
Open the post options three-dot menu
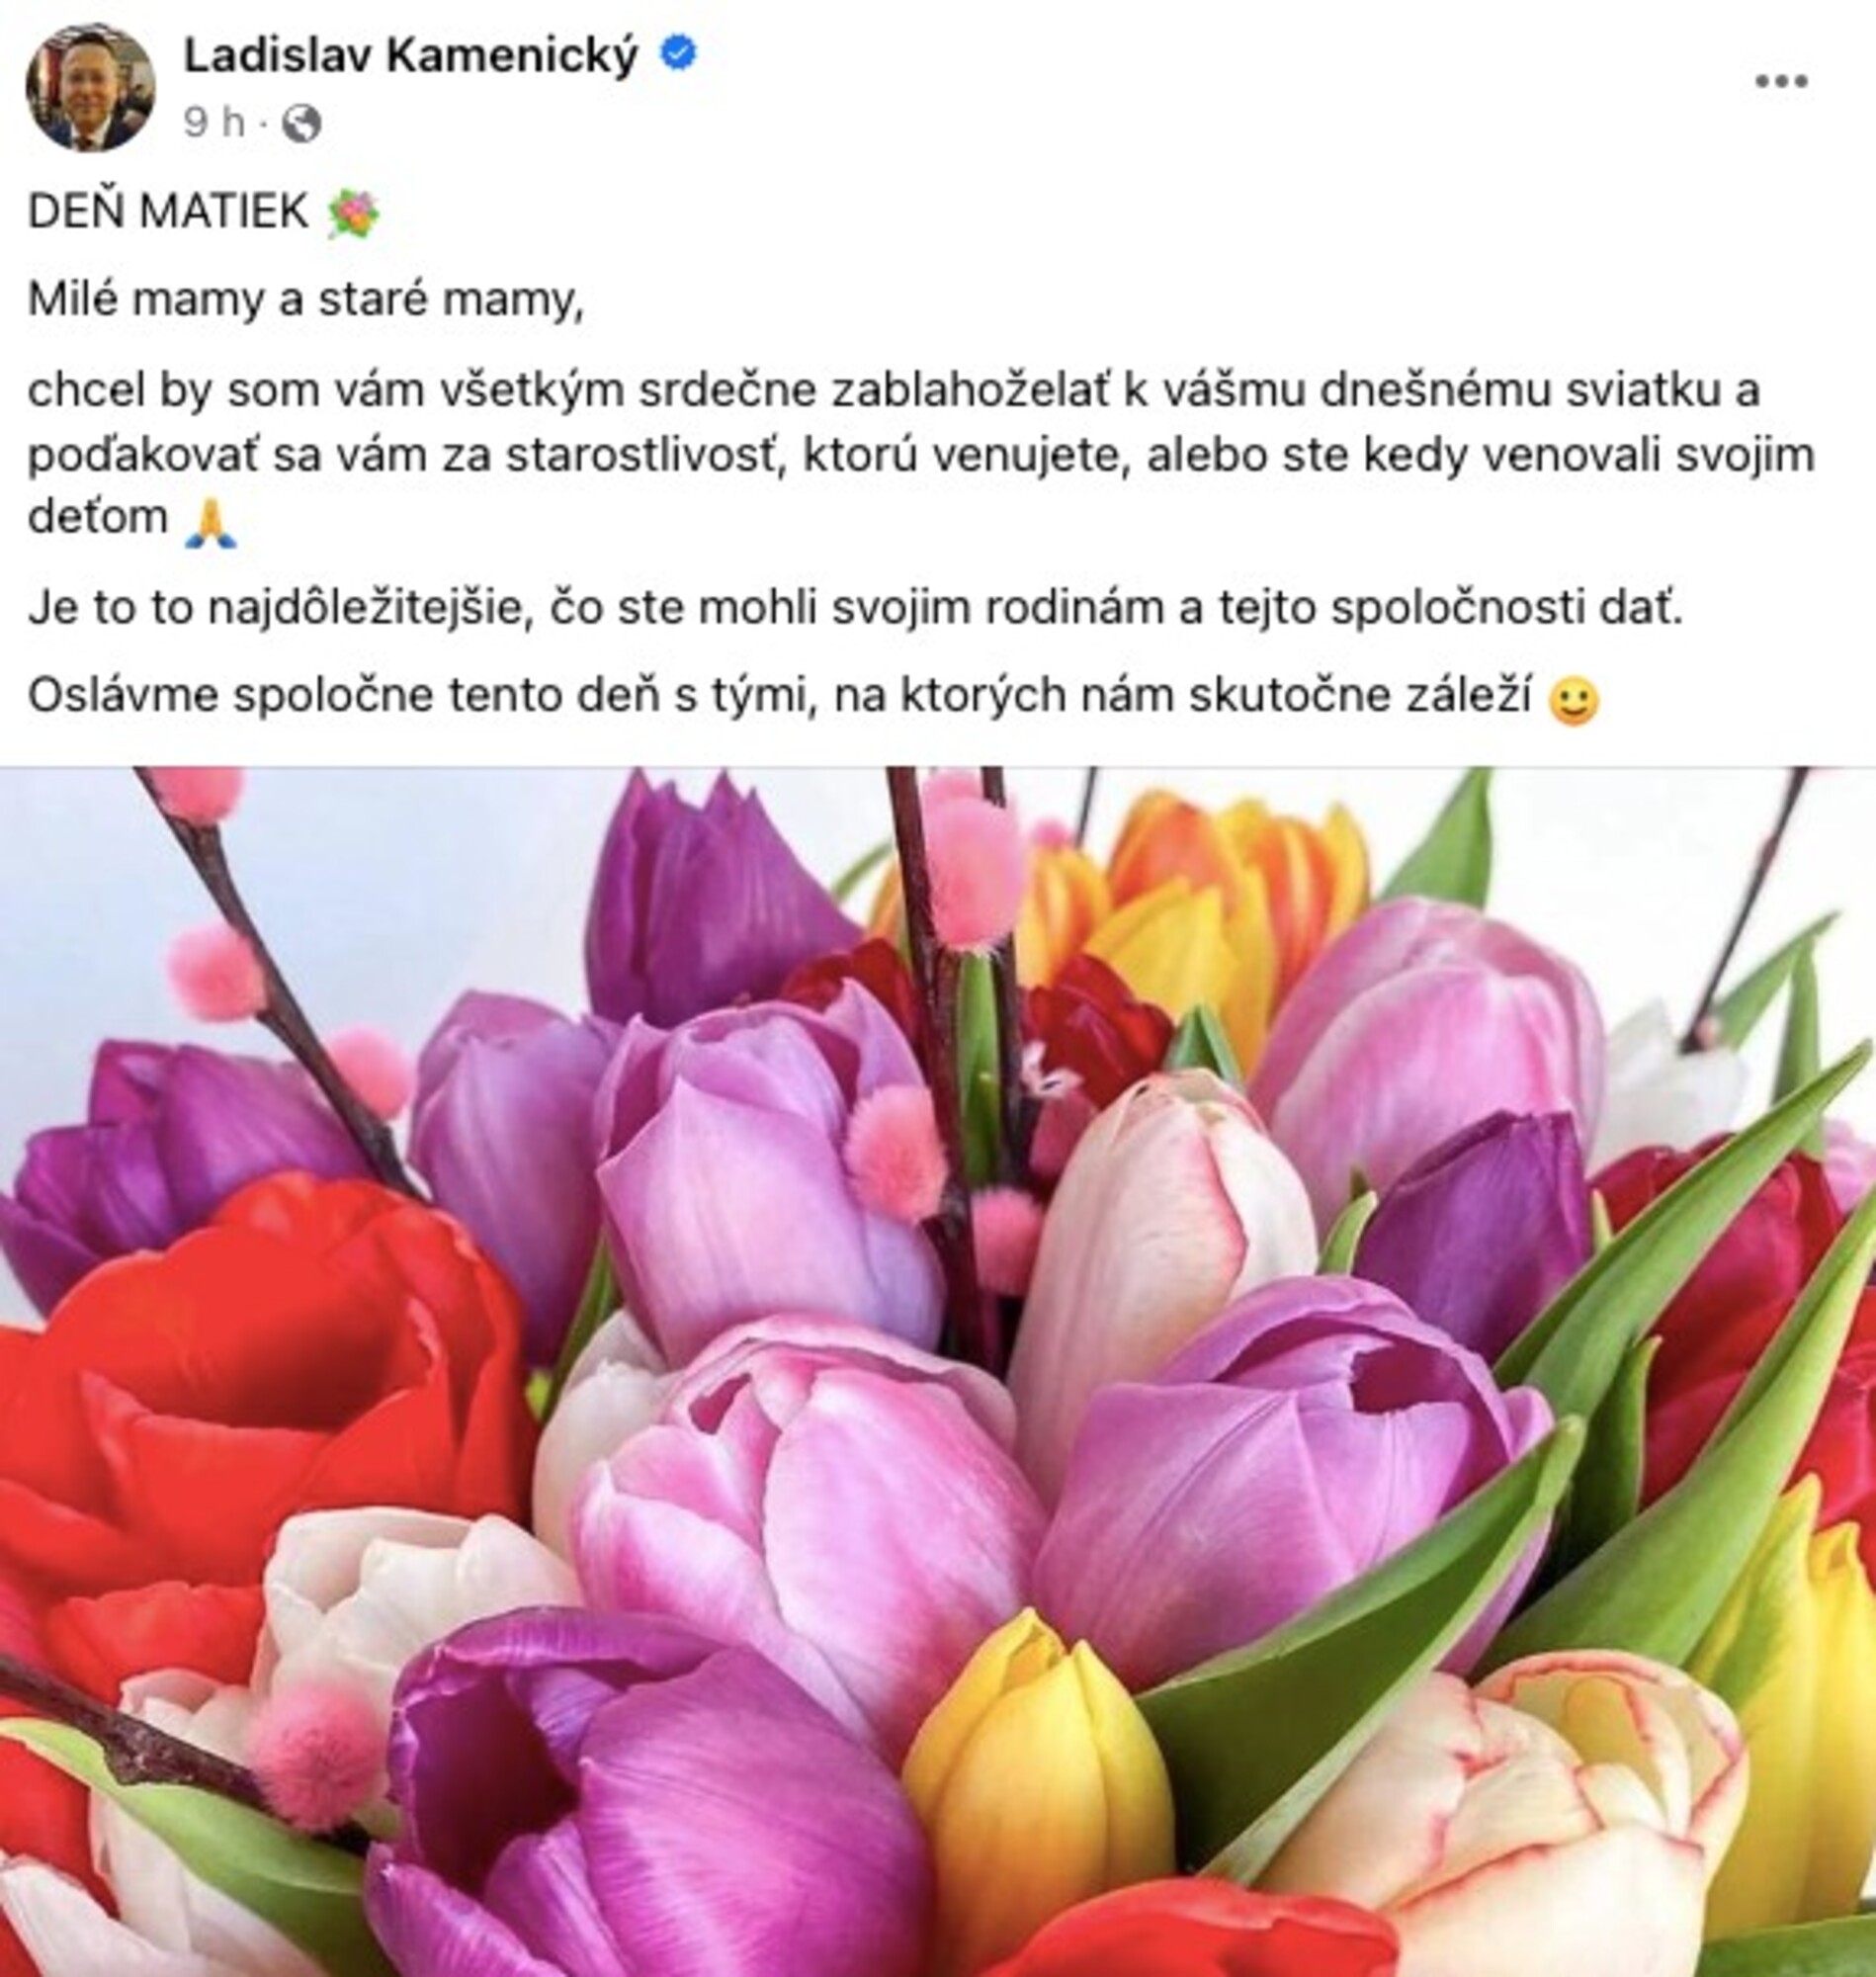point(1781,82)
